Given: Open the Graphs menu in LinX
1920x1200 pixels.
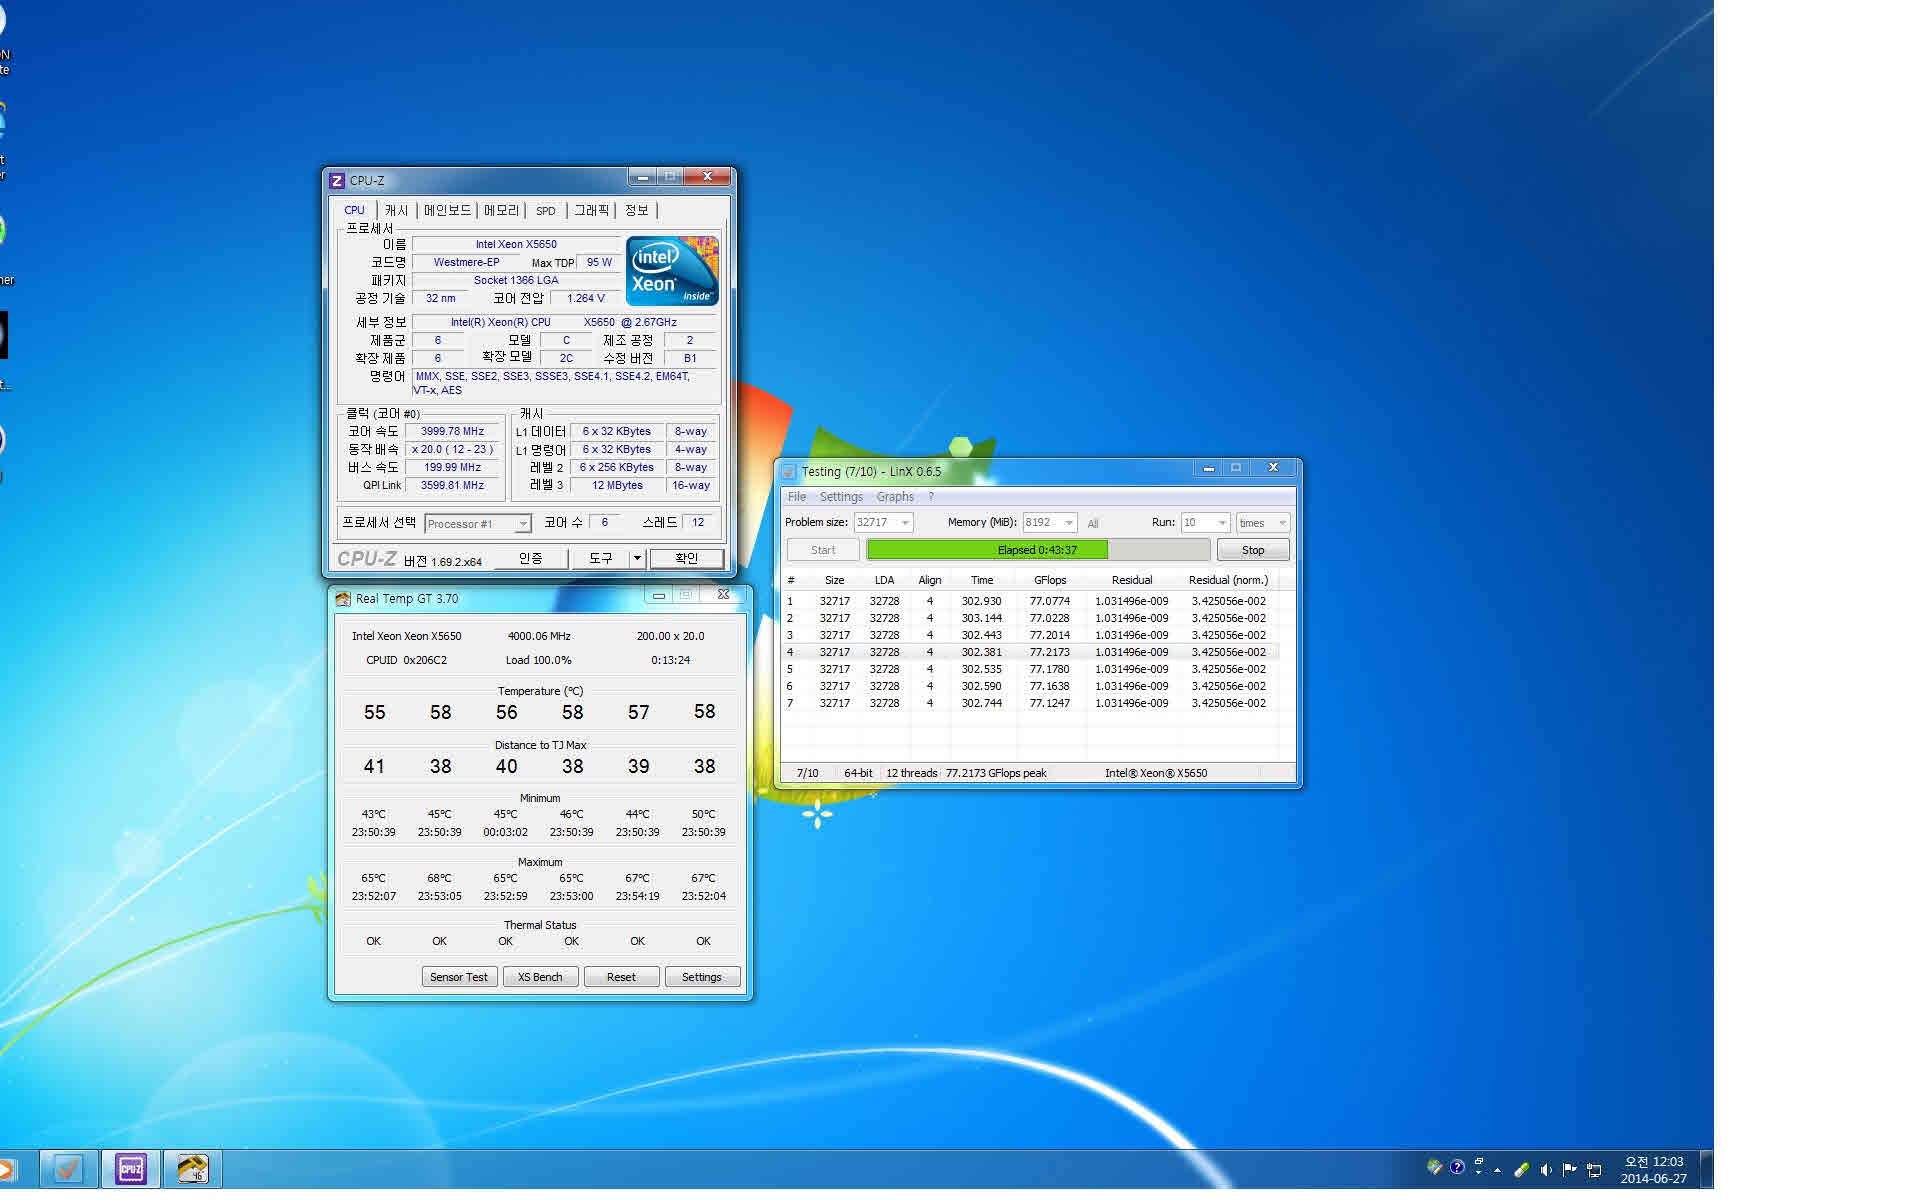Looking at the screenshot, I should (x=895, y=497).
